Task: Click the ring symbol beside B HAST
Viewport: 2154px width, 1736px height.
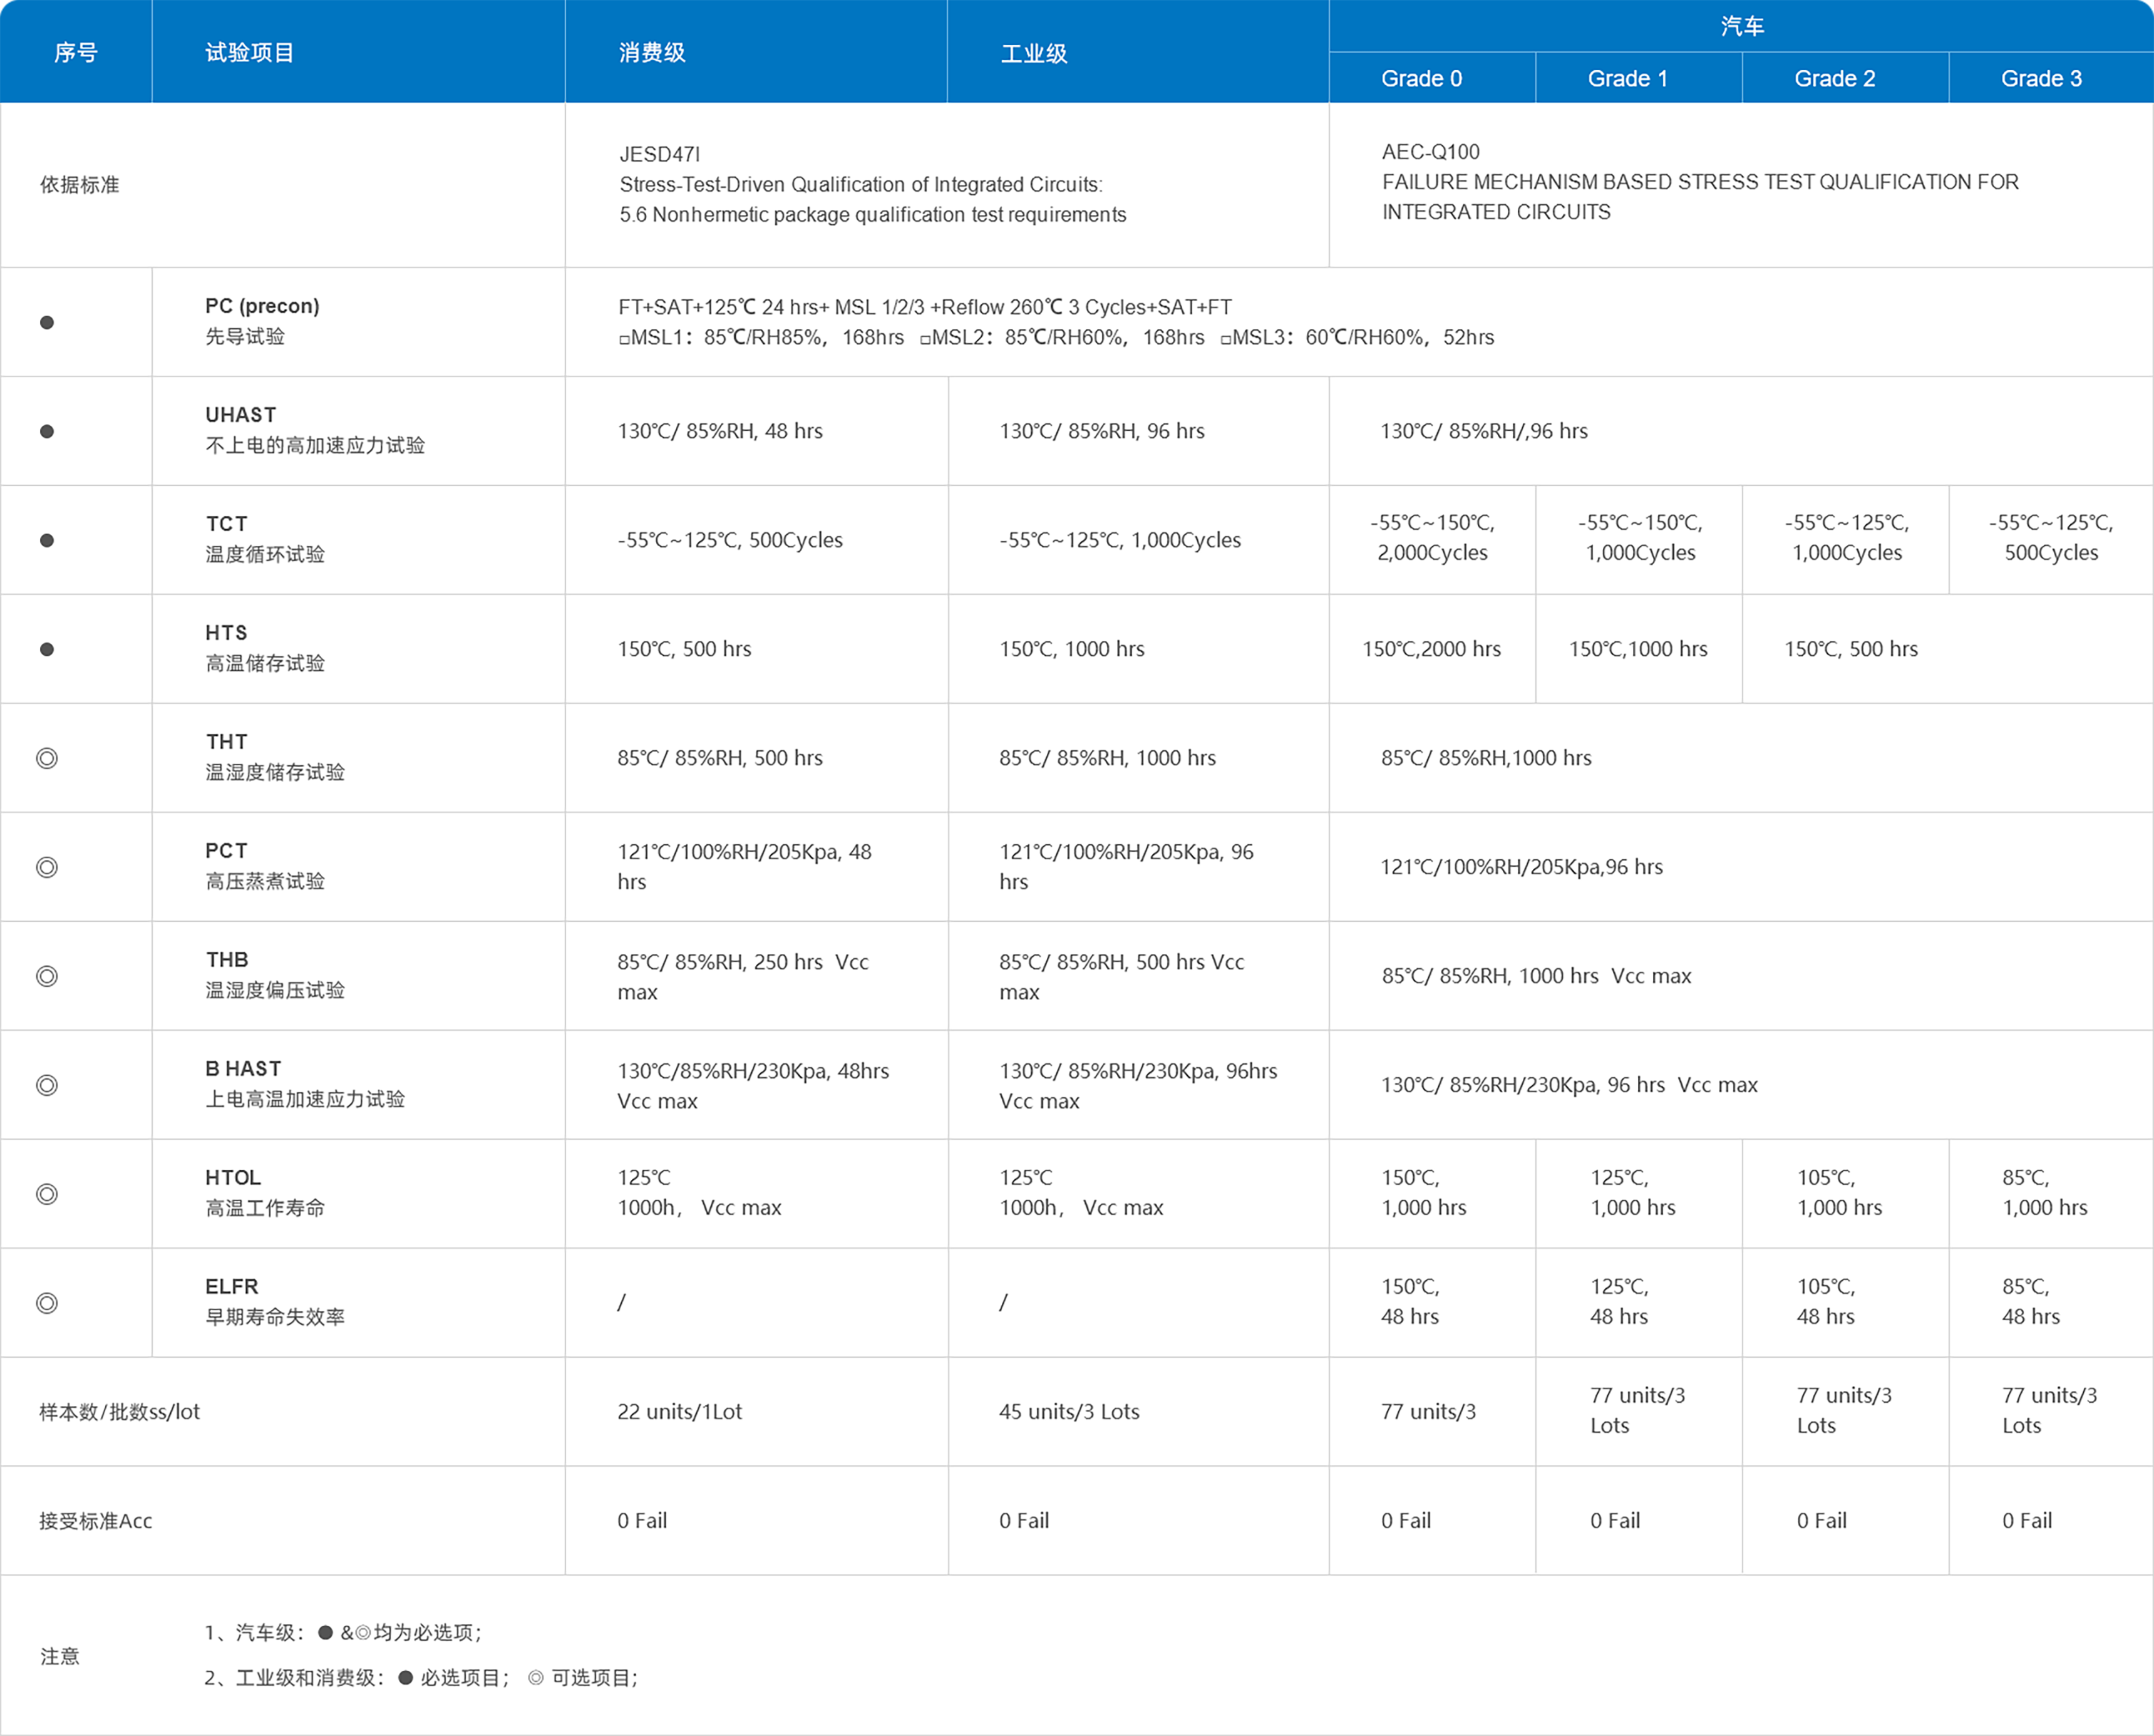Action: click(47, 1085)
